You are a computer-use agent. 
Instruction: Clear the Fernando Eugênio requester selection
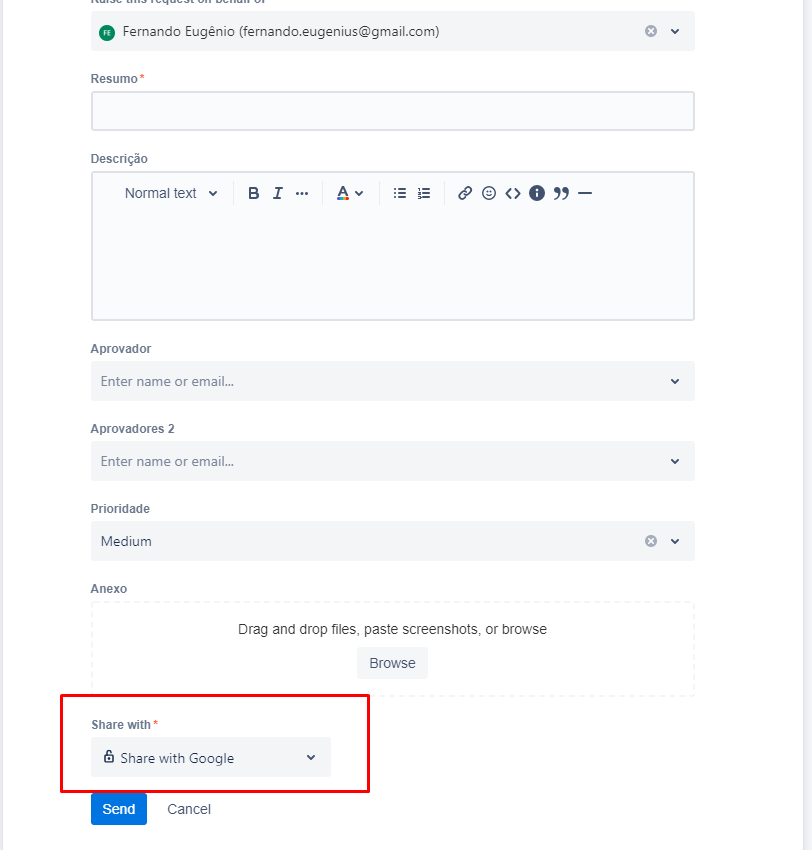pos(651,31)
